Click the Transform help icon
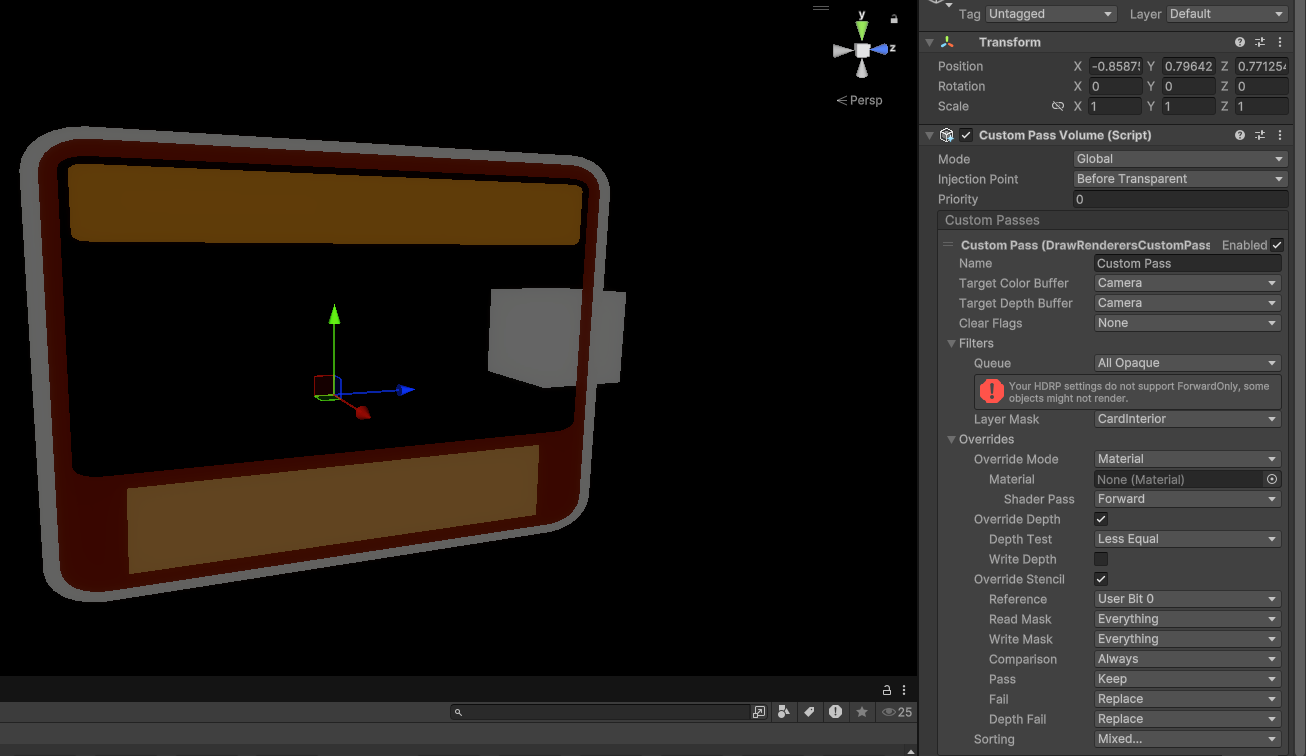 [x=1239, y=42]
